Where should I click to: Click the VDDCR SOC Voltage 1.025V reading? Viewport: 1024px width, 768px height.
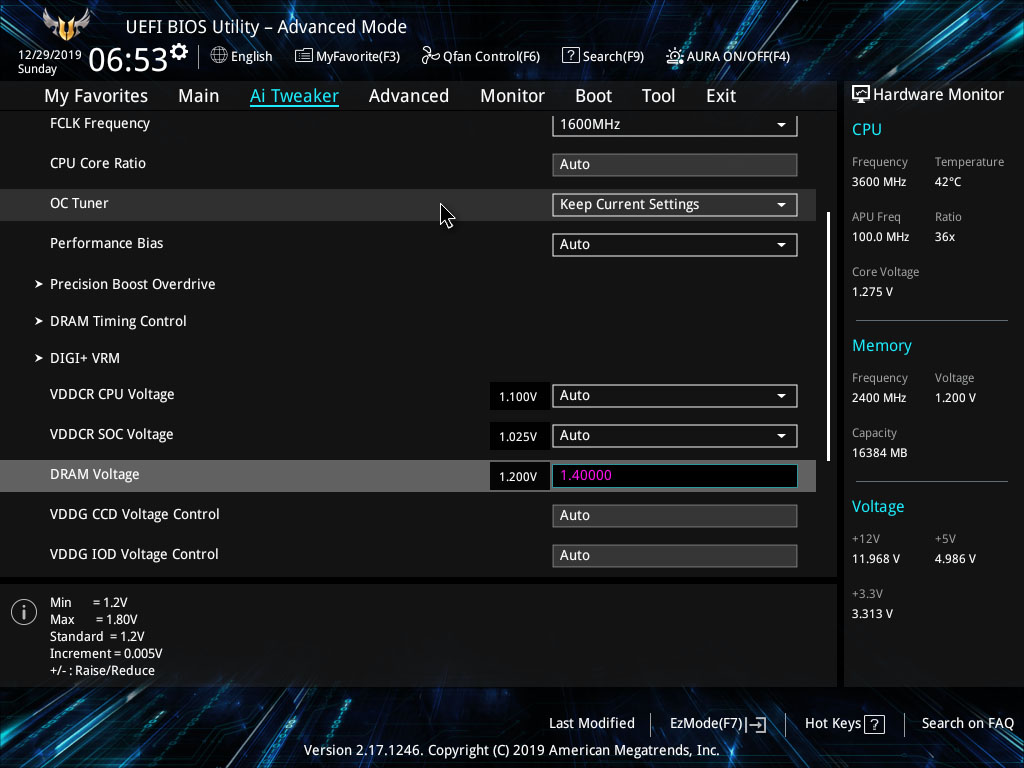pyautogui.click(x=518, y=437)
